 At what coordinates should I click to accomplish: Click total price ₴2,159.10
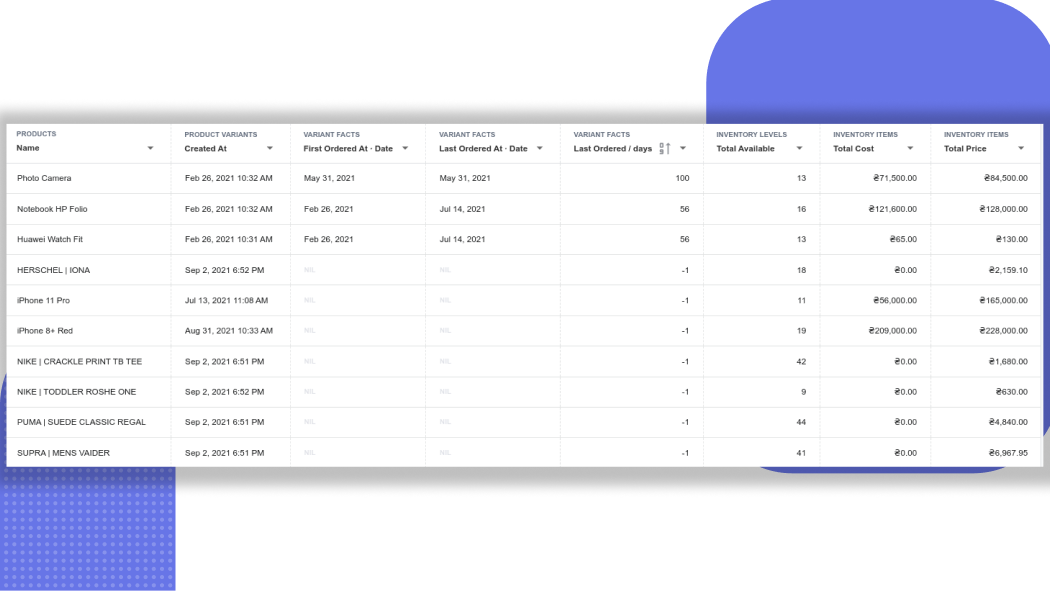coord(1008,270)
